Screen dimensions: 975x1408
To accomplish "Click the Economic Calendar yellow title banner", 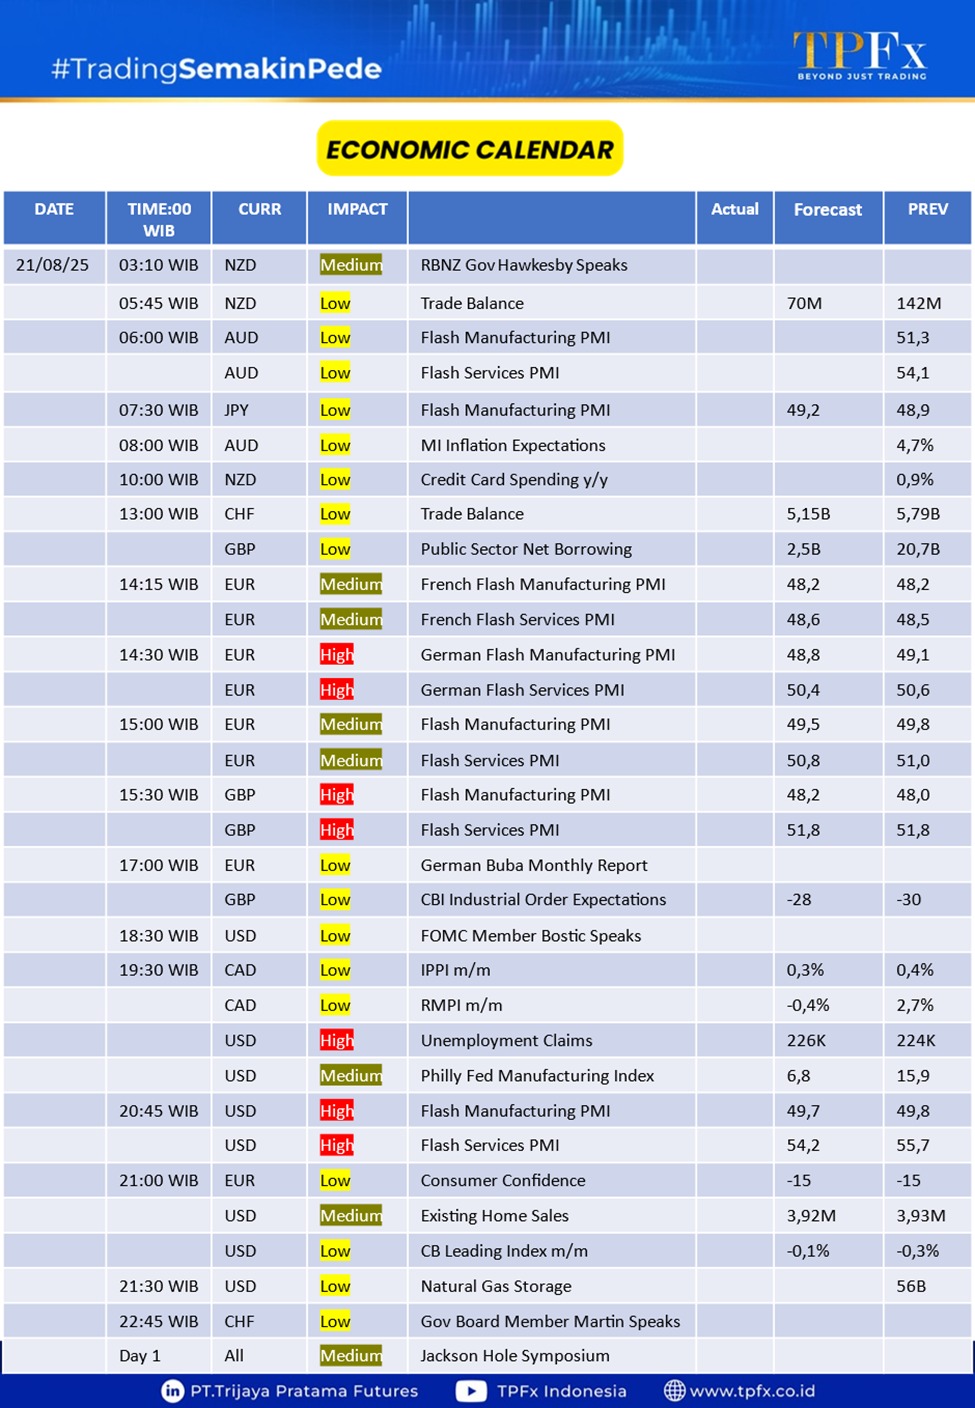I will tap(470, 149).
